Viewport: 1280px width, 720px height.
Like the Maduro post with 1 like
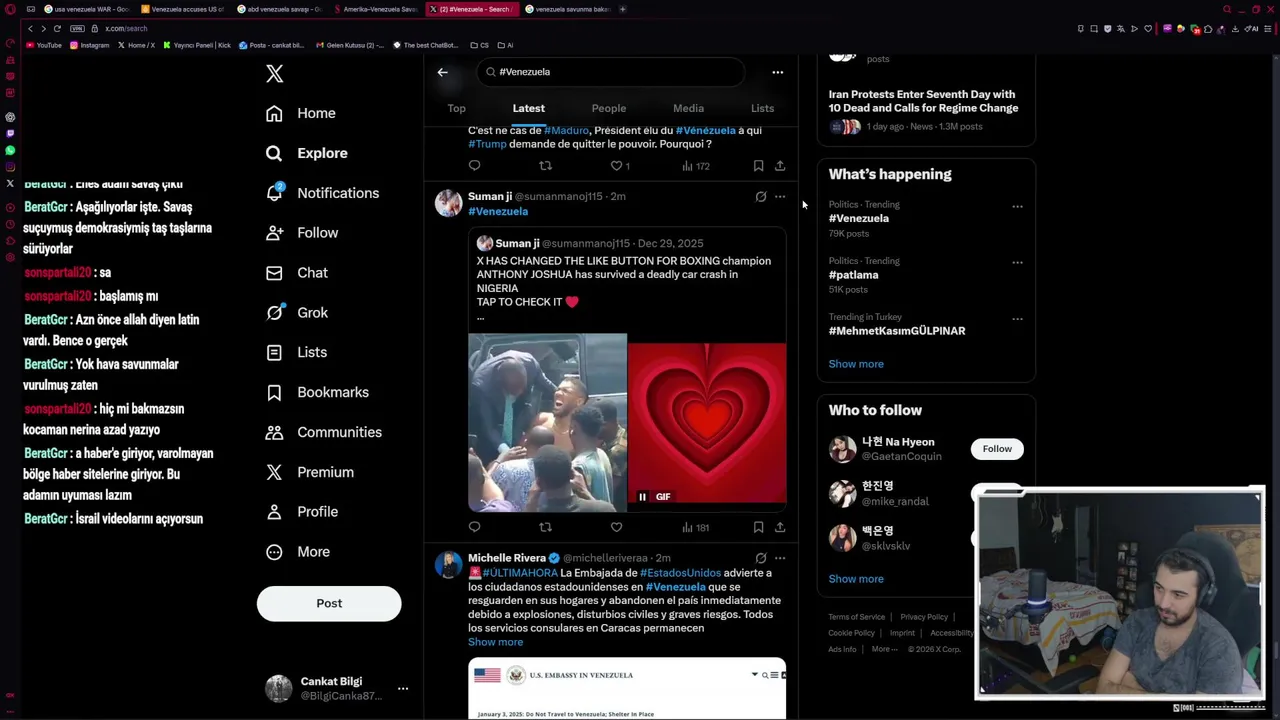point(620,166)
